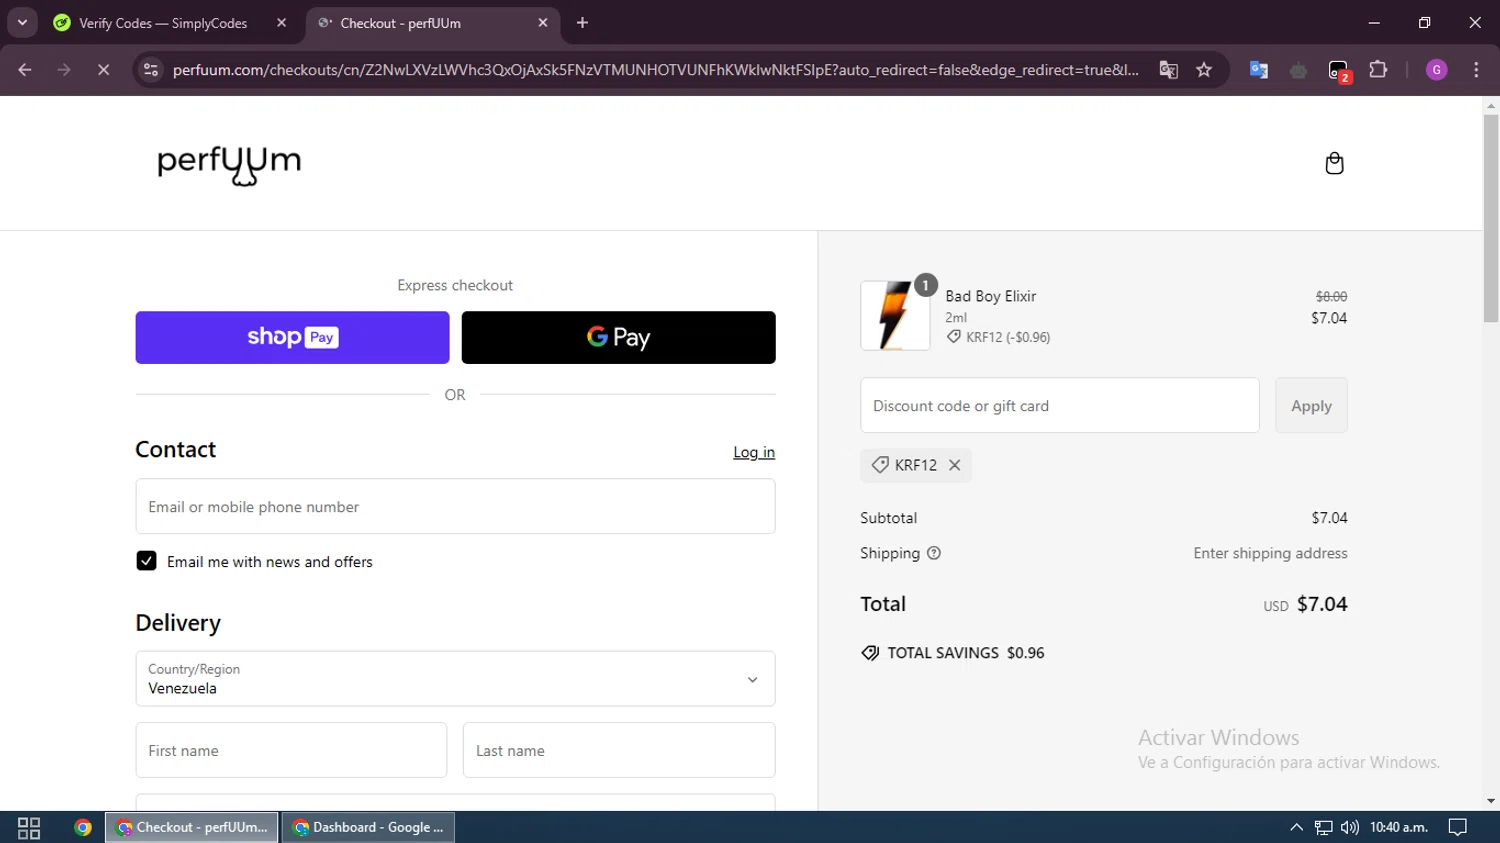Image resolution: width=1500 pixels, height=843 pixels.
Task: Focus the Last name field
Action: click(619, 750)
